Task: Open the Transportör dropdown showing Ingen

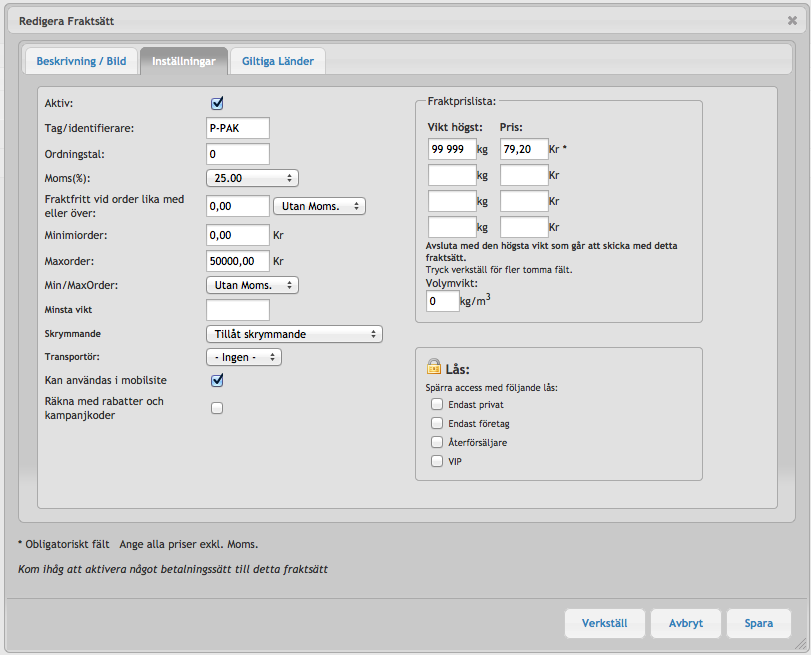Action: click(244, 357)
